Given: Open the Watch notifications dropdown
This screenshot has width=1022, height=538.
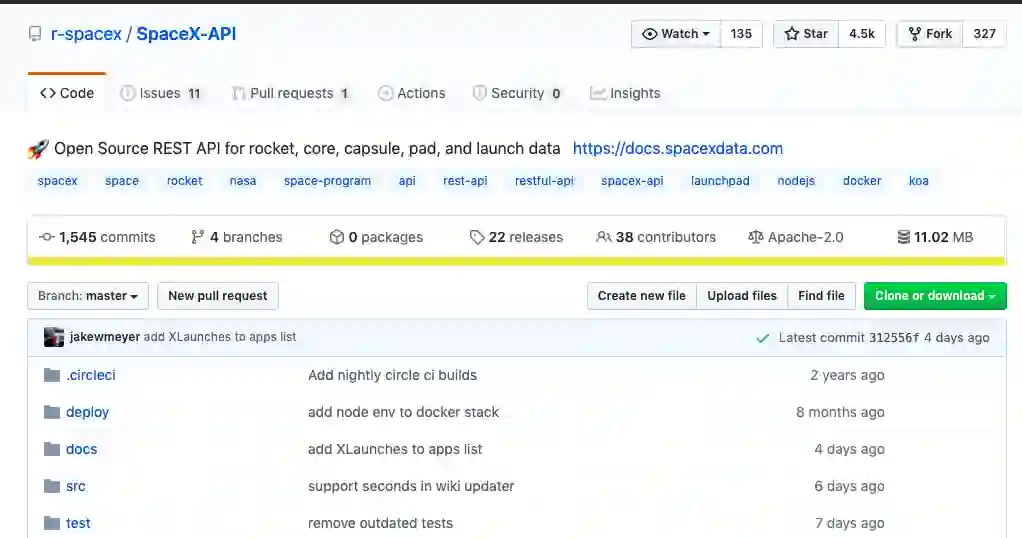Looking at the screenshot, I should tap(676, 34).
